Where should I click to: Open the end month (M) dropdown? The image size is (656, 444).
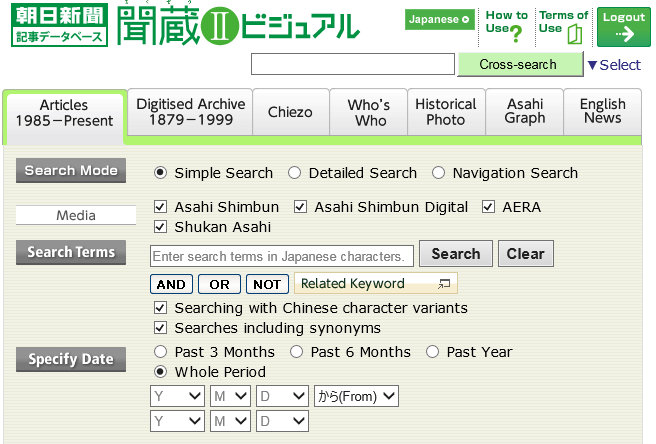(x=231, y=421)
